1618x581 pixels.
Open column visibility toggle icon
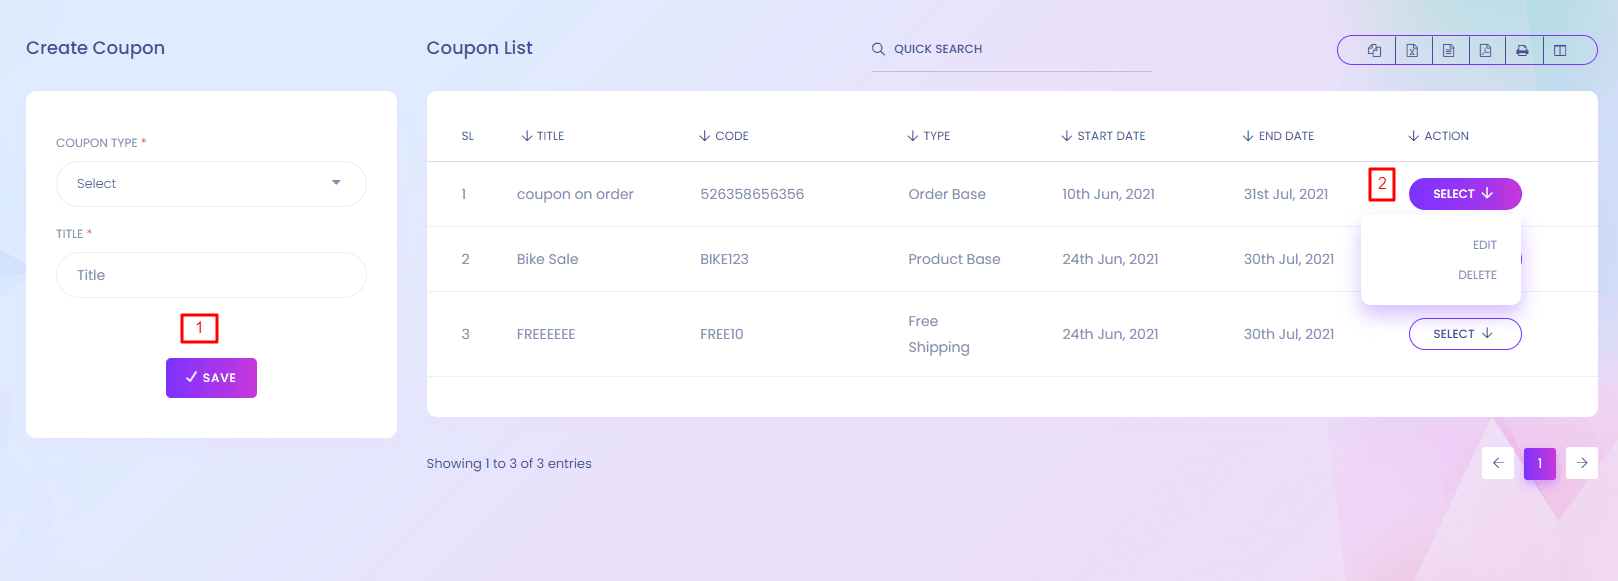(x=1560, y=50)
